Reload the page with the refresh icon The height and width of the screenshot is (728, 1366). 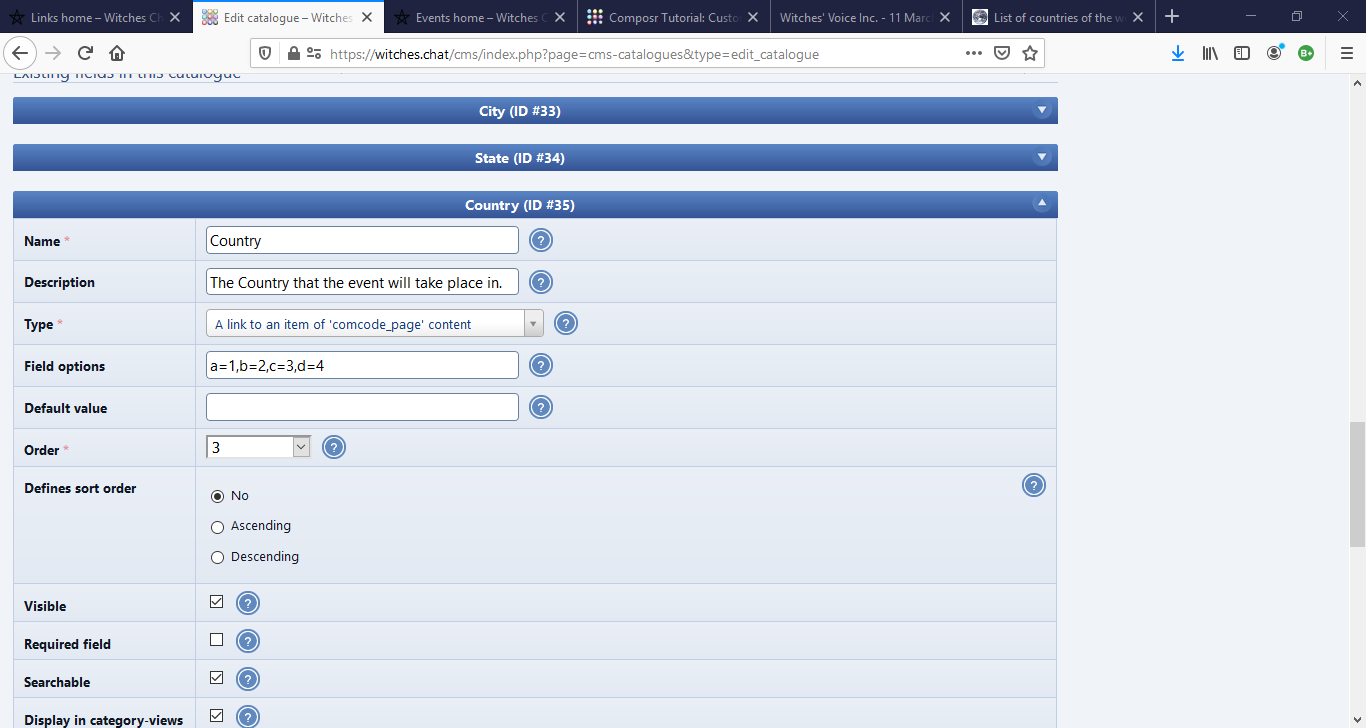pos(85,54)
